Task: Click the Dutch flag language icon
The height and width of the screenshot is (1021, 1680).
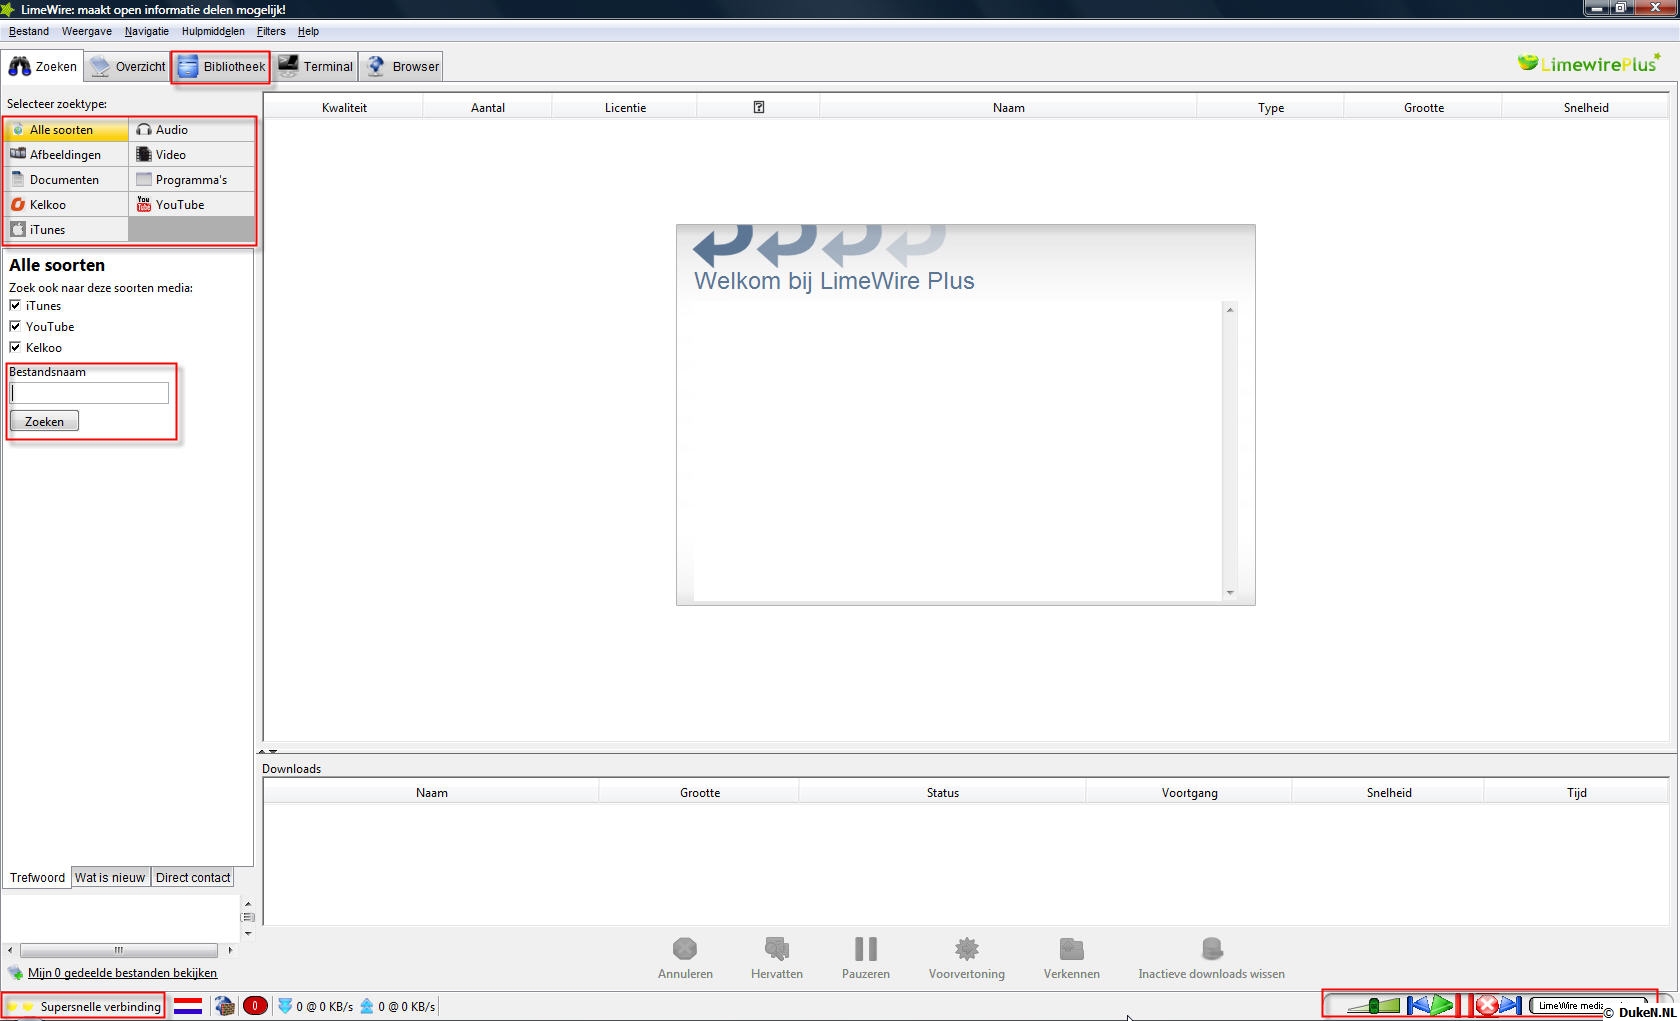Action: (x=188, y=1006)
